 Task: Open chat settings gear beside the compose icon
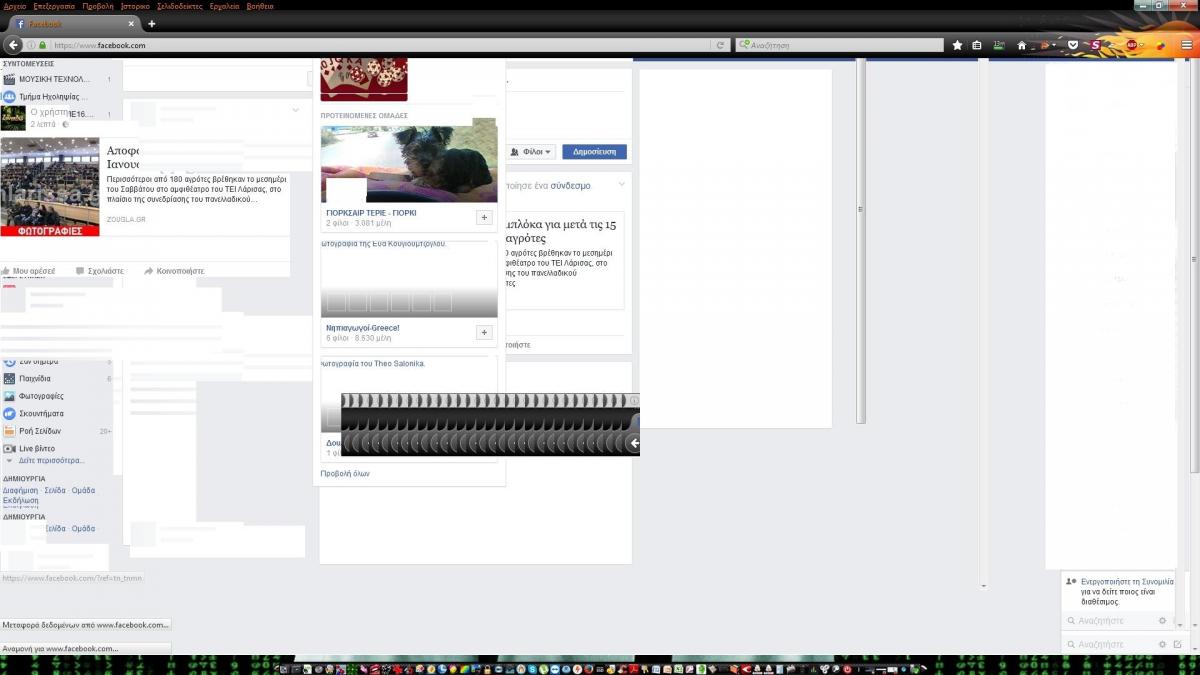pyautogui.click(x=1162, y=645)
